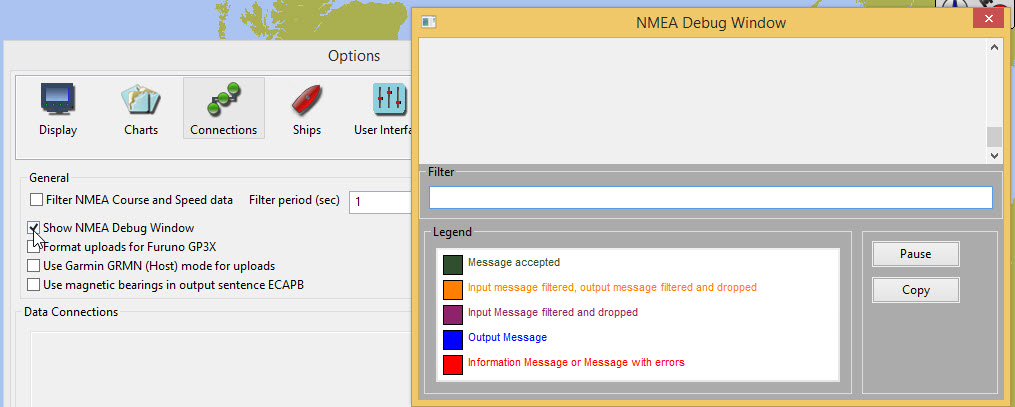The image size is (1015, 407).
Task: Click the blue Output Message swatch
Action: [453, 339]
